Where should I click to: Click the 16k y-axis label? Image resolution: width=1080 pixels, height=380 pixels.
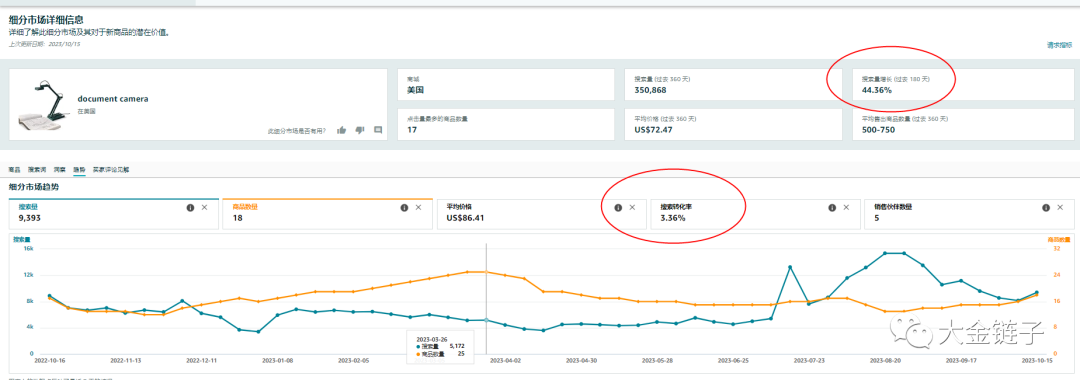coord(28,249)
